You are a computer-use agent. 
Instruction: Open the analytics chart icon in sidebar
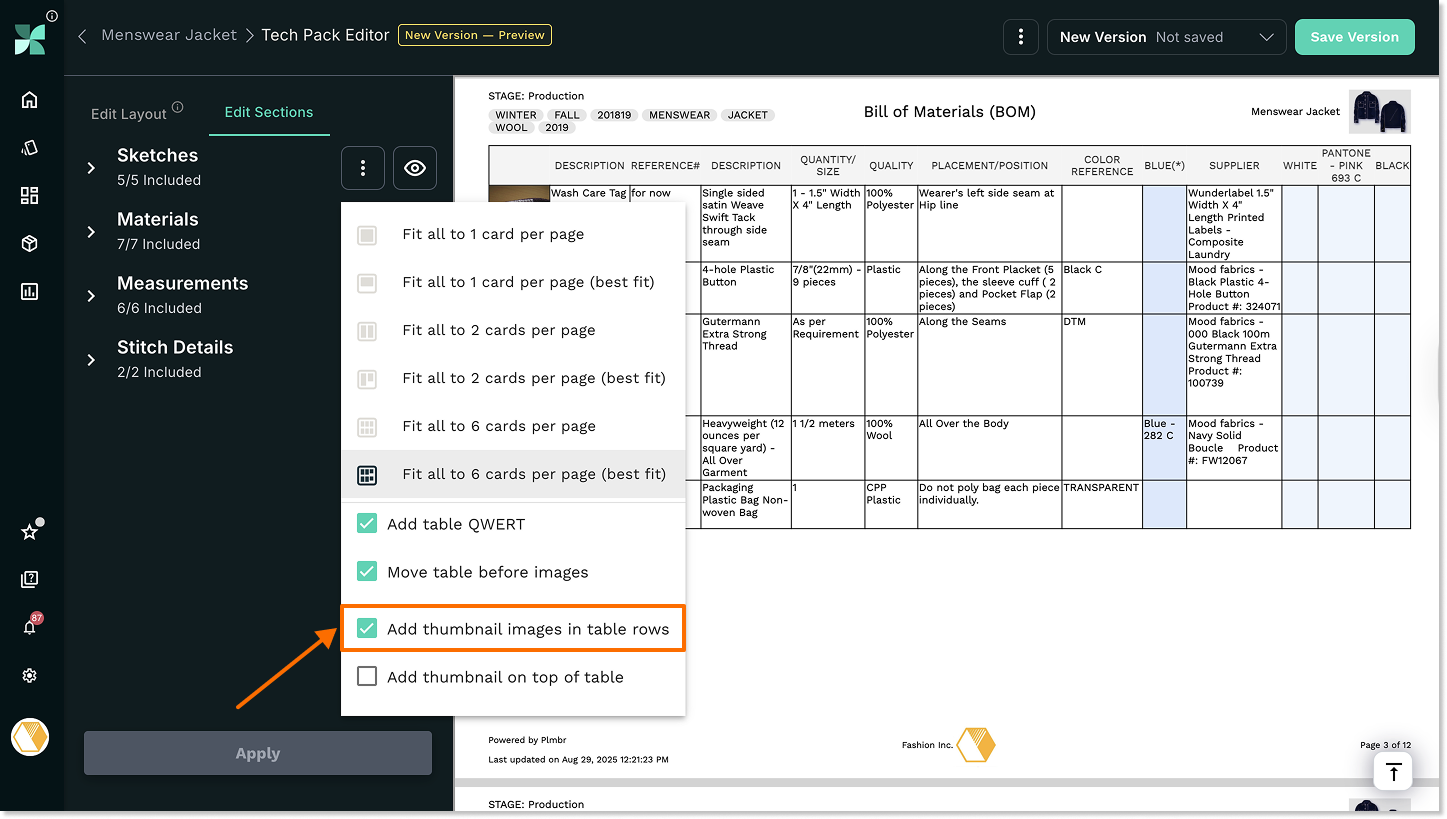coord(29,291)
